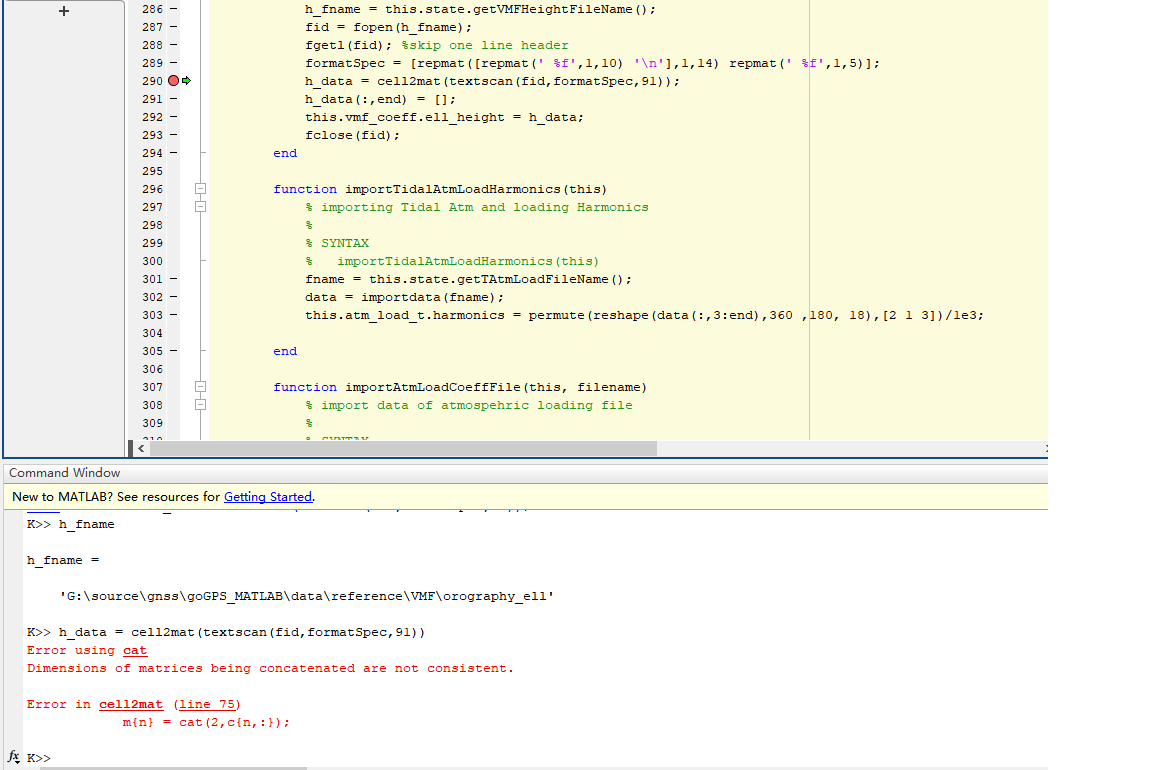
Task: Open the Getting Started link
Action: pyautogui.click(x=267, y=496)
